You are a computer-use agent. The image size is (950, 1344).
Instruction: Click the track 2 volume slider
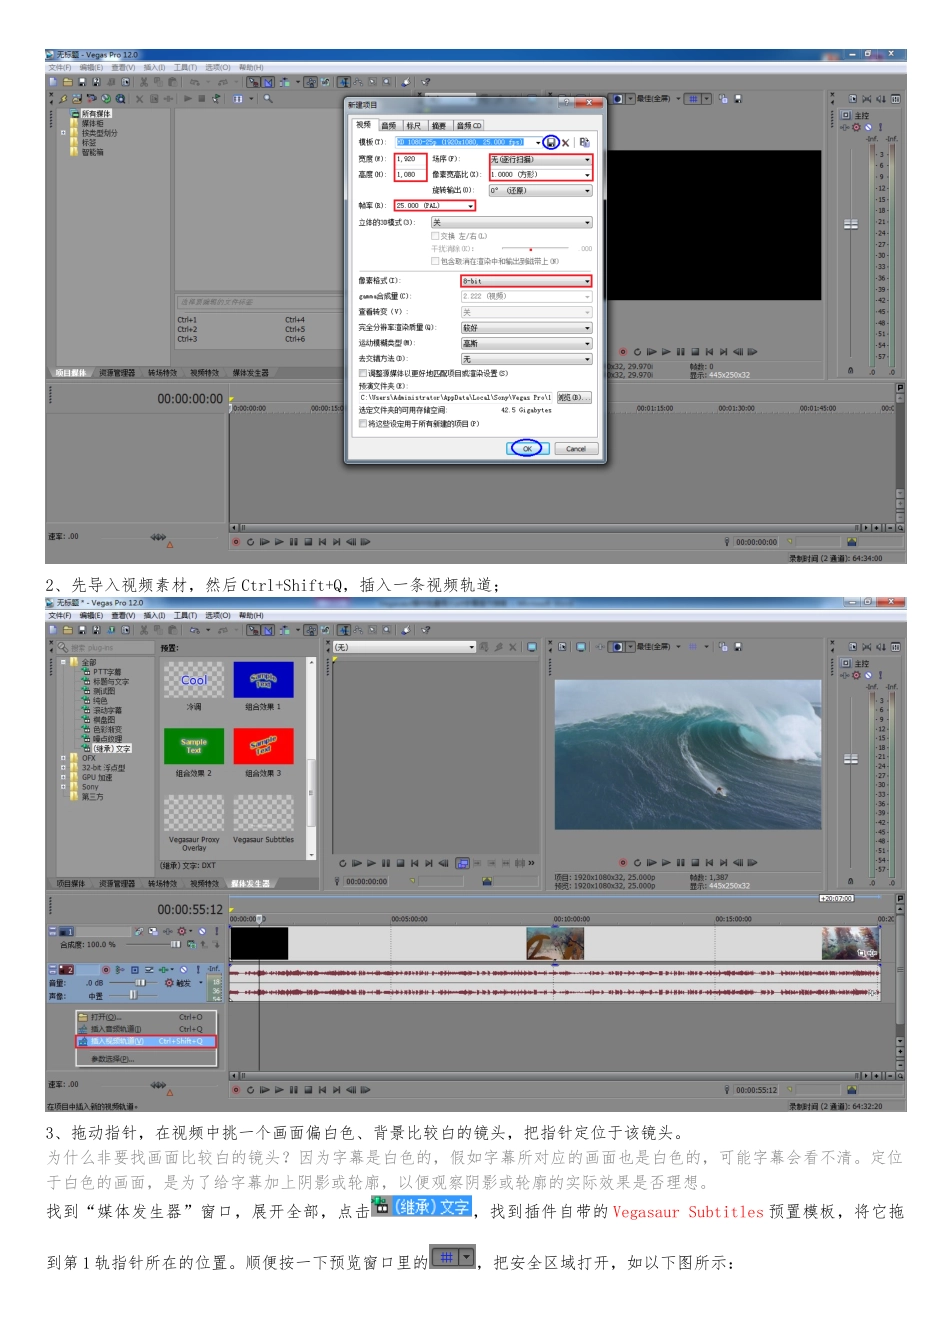coord(140,983)
